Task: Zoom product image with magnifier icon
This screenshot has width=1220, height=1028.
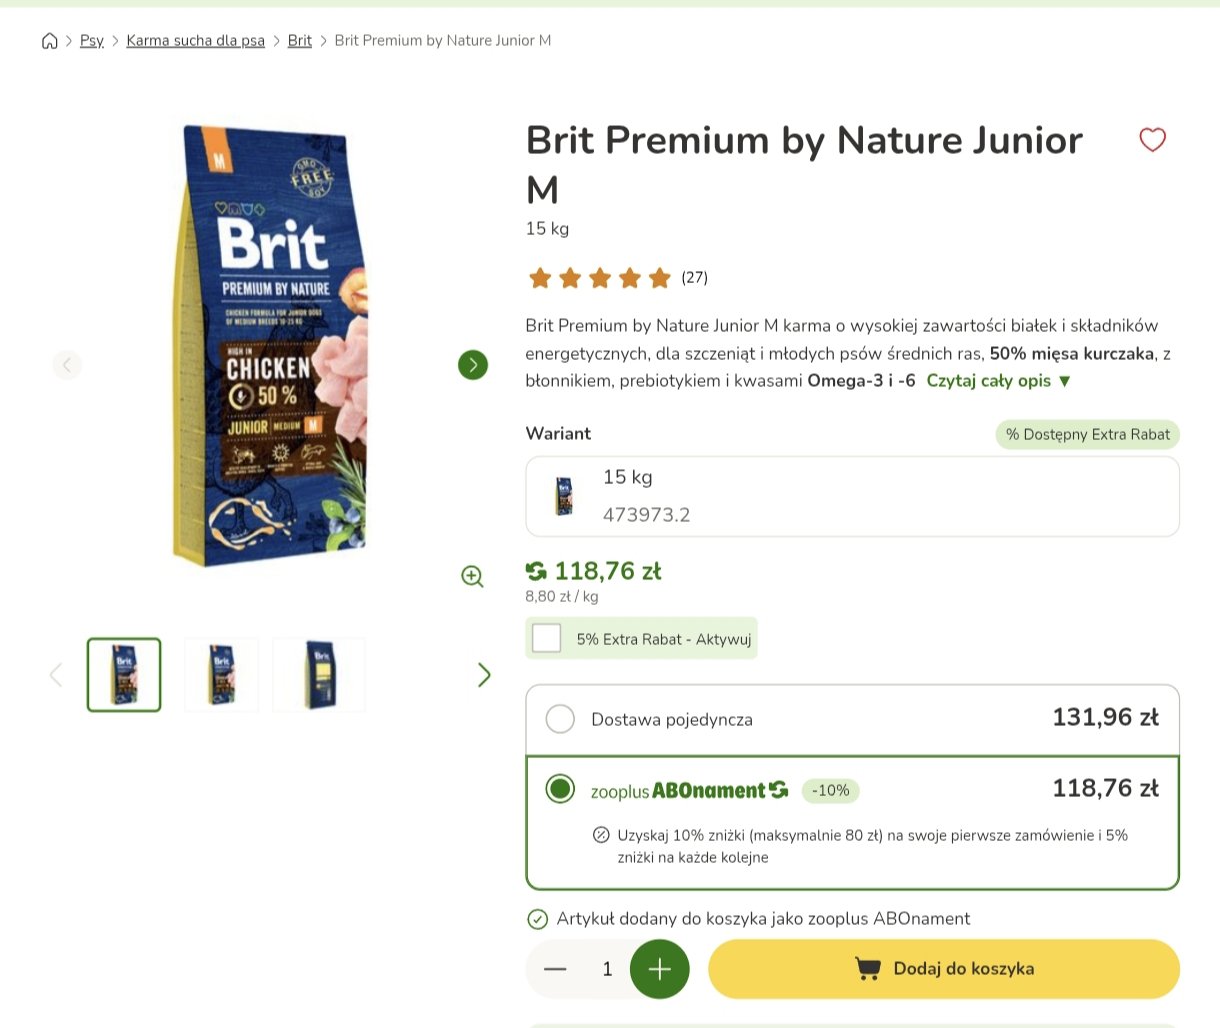Action: pyautogui.click(x=472, y=576)
